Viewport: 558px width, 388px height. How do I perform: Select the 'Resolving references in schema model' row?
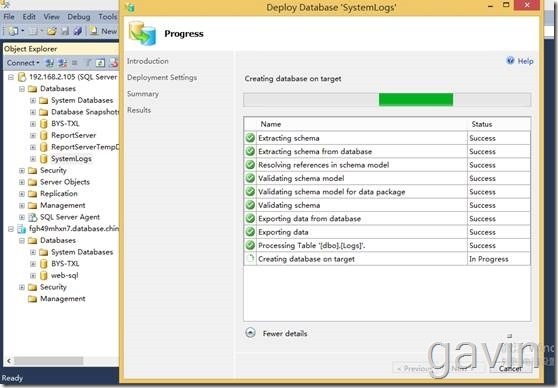(387, 165)
